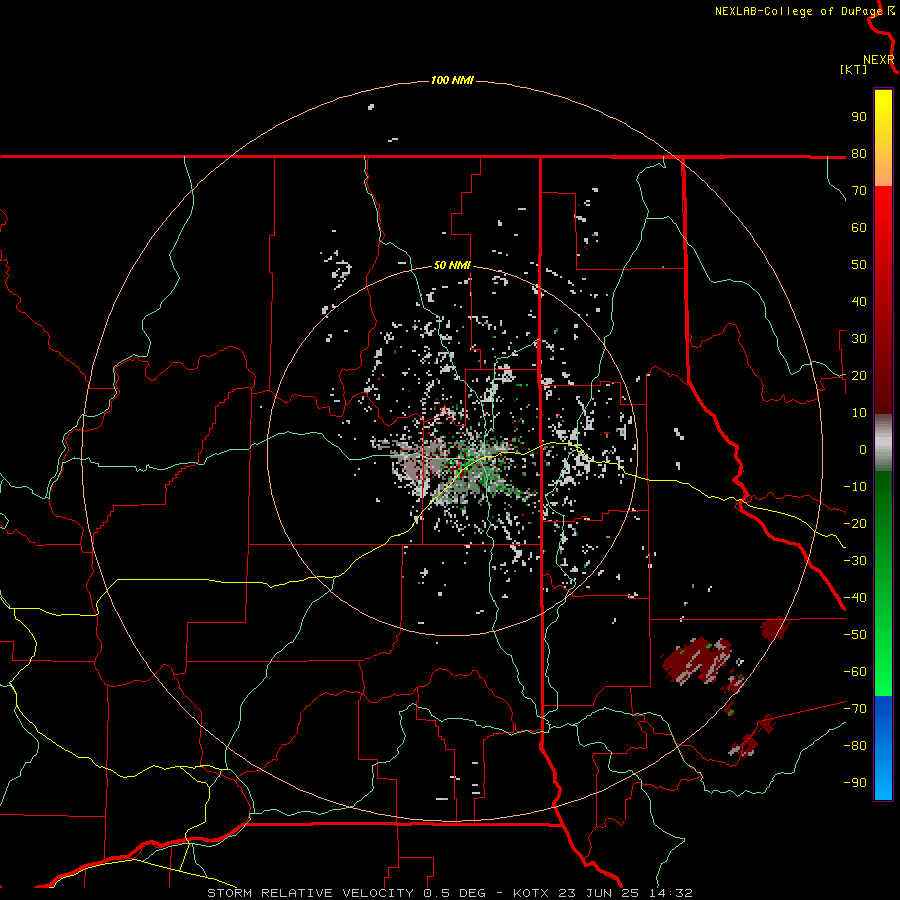
Task: Click the gray zero segment of the color bar
Action: [x=883, y=443]
